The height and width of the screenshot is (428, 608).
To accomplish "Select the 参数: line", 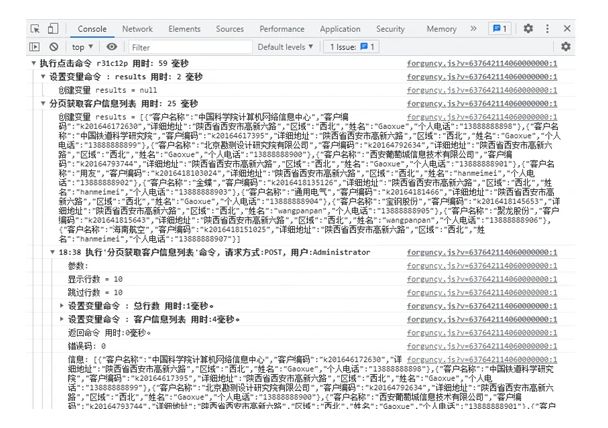I will [78, 266].
